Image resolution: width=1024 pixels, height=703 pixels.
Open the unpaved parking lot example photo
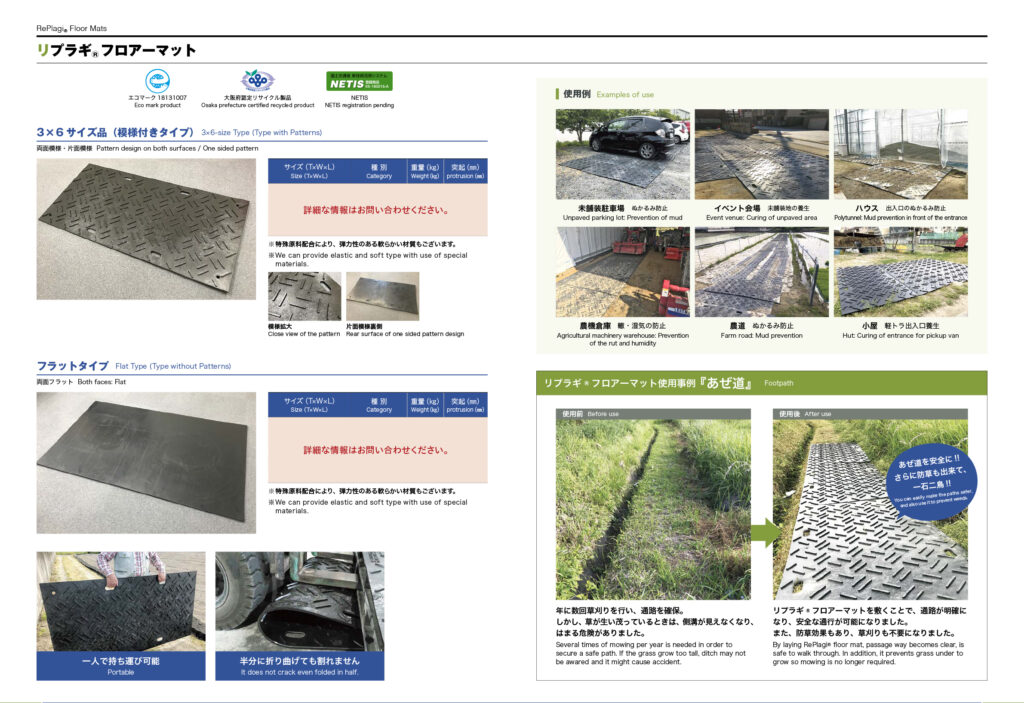(622, 154)
